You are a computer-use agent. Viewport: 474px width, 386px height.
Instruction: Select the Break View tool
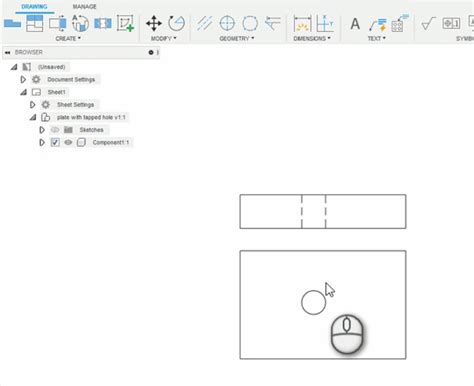pos(103,24)
